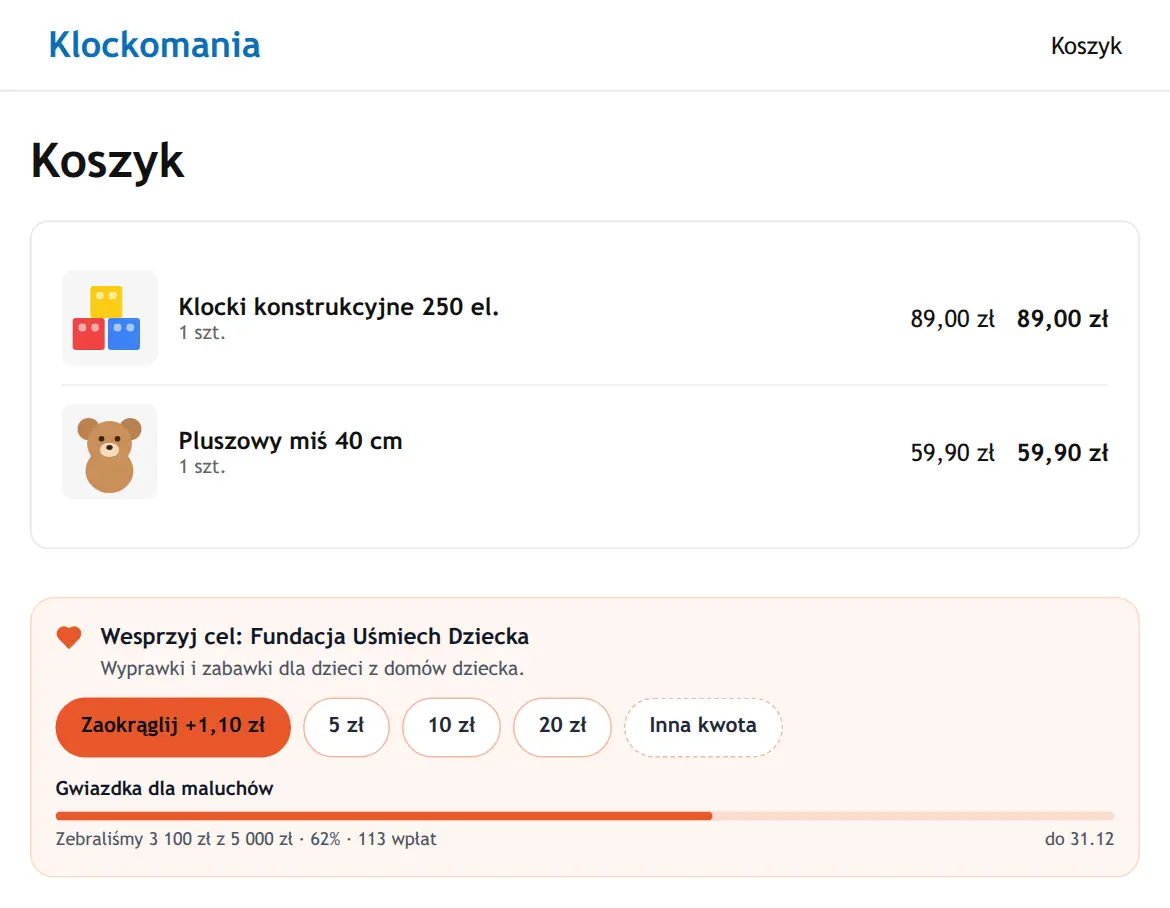Viewport: 1170px width, 908px height.
Task: Click the fundraising progress bar
Action: pyautogui.click(x=585, y=815)
